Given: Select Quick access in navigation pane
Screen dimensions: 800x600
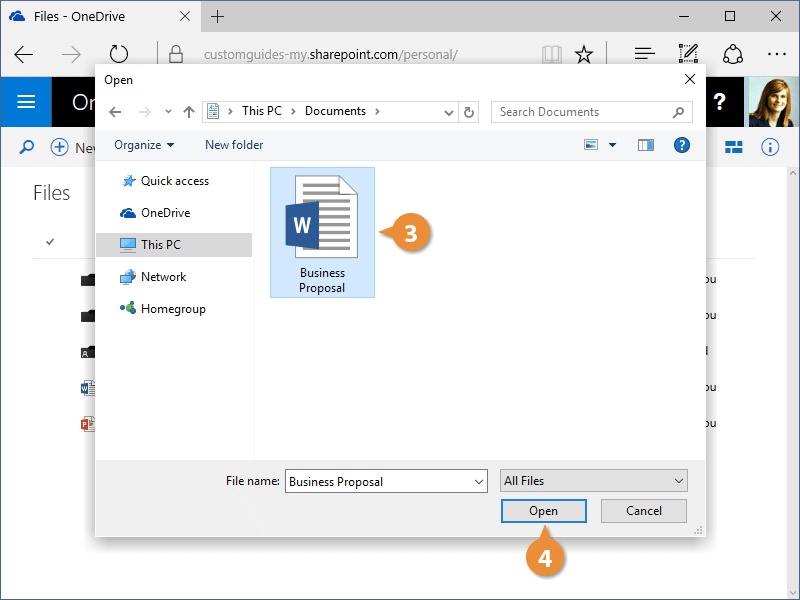Looking at the screenshot, I should coord(174,181).
